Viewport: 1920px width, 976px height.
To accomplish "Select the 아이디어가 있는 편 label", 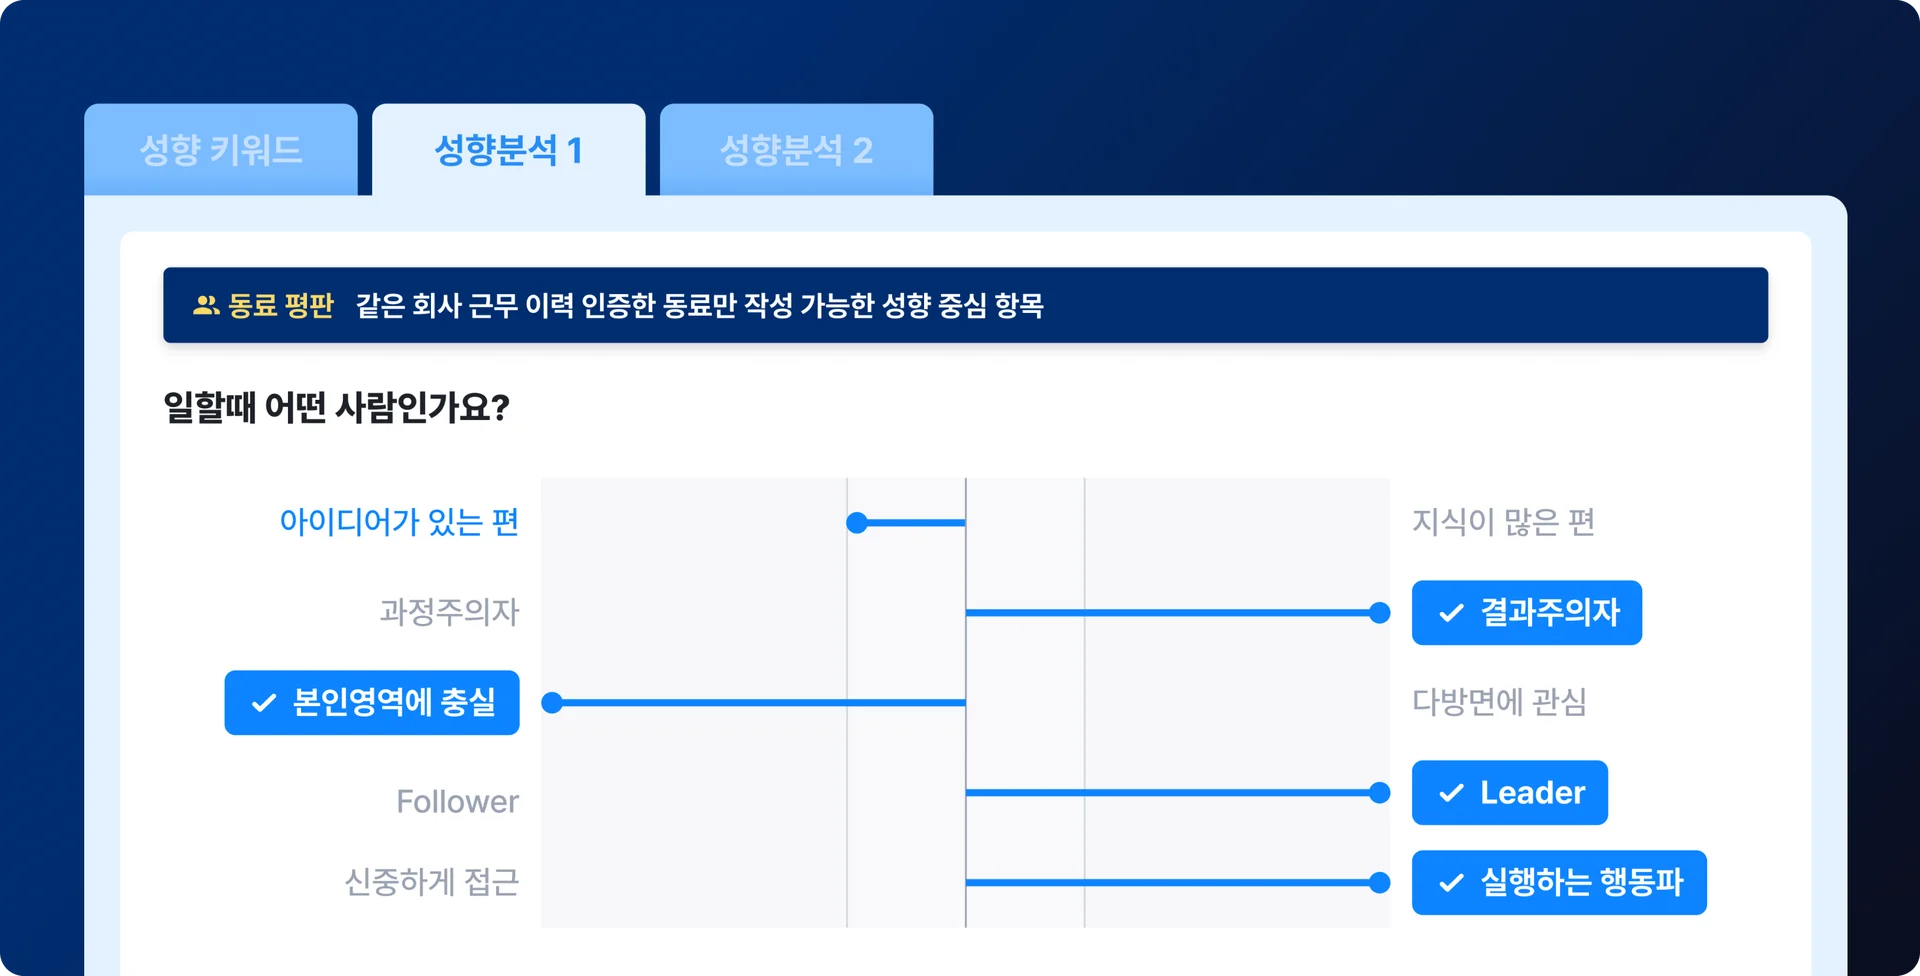I will [399, 522].
